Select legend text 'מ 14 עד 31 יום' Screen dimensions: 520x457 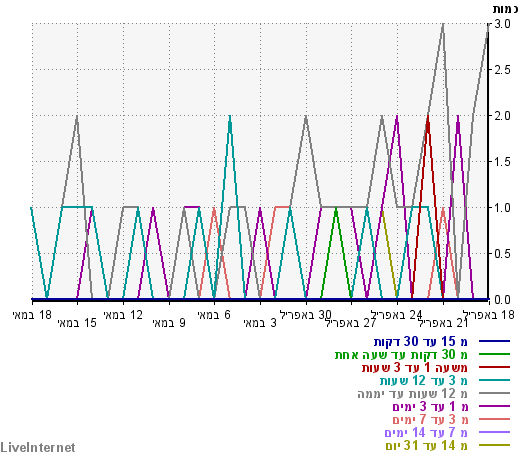pyautogui.click(x=427, y=445)
